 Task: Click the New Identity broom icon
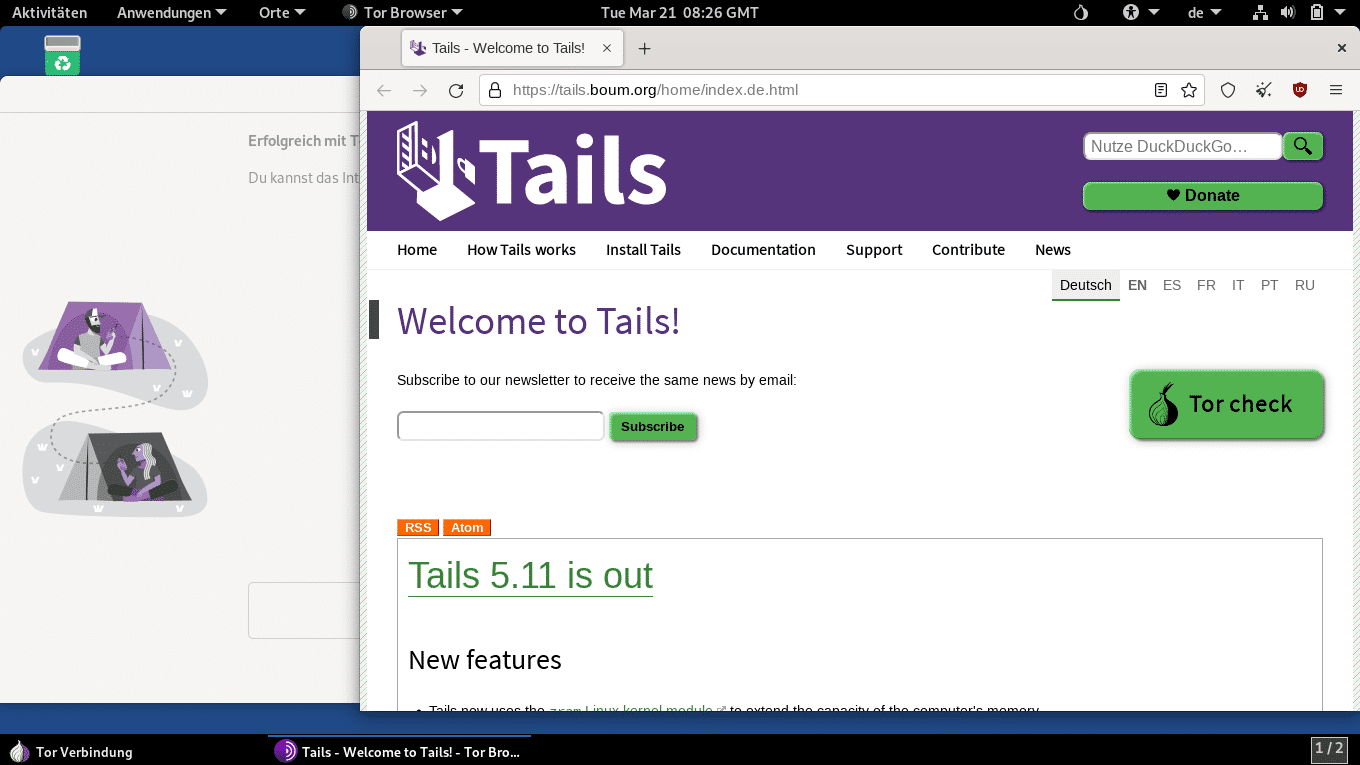pyautogui.click(x=1264, y=90)
